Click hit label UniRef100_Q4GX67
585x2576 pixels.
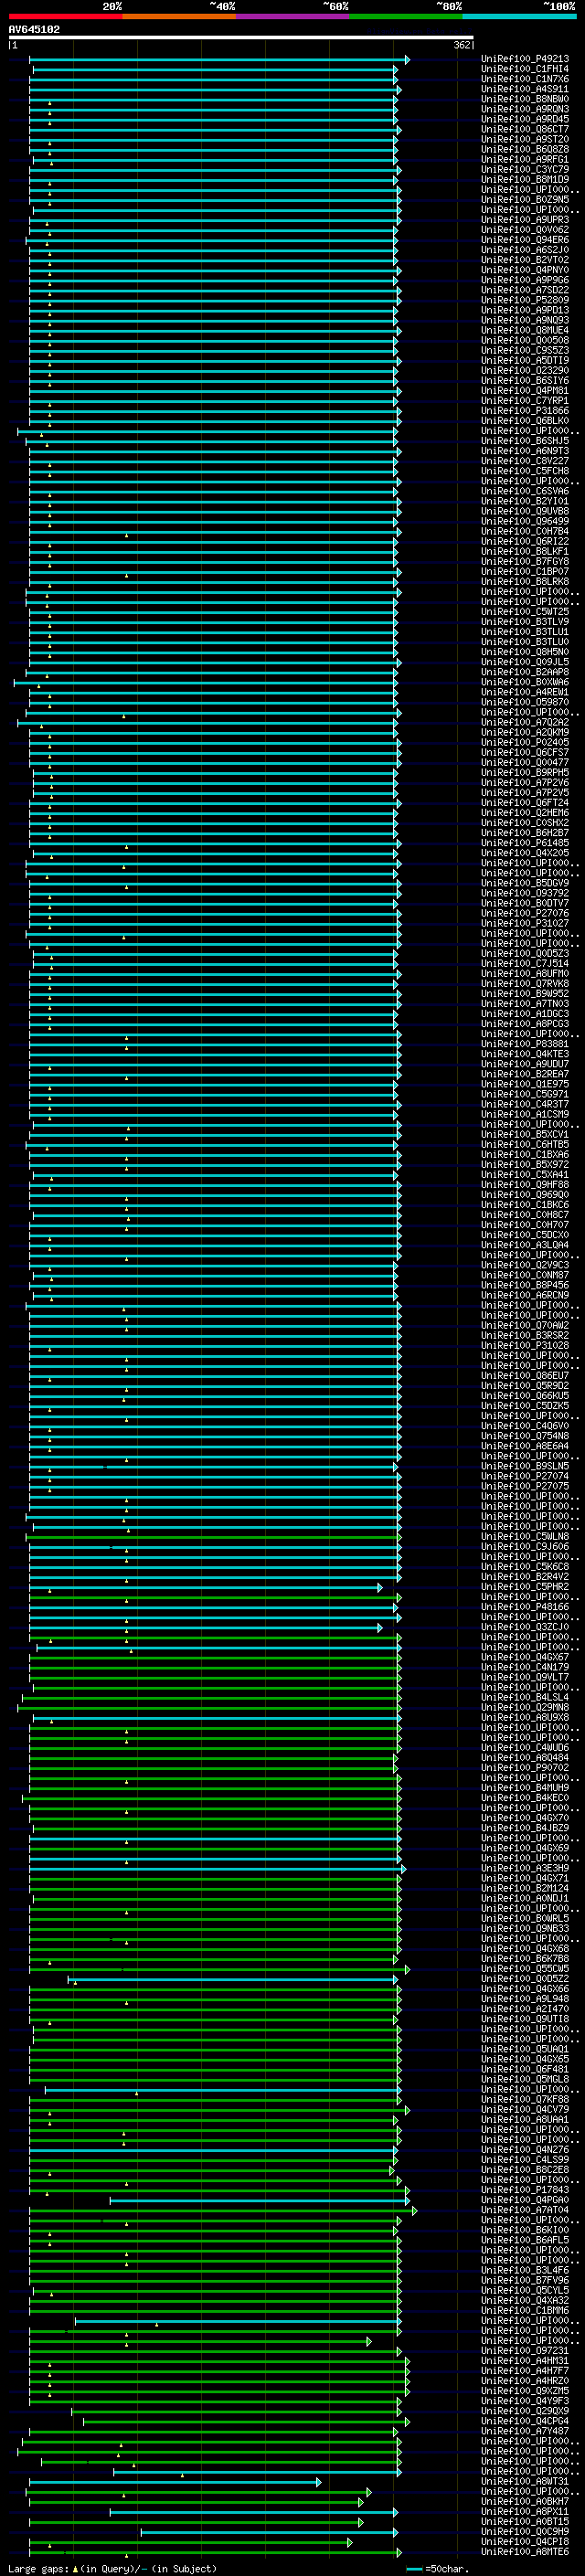(525, 1657)
